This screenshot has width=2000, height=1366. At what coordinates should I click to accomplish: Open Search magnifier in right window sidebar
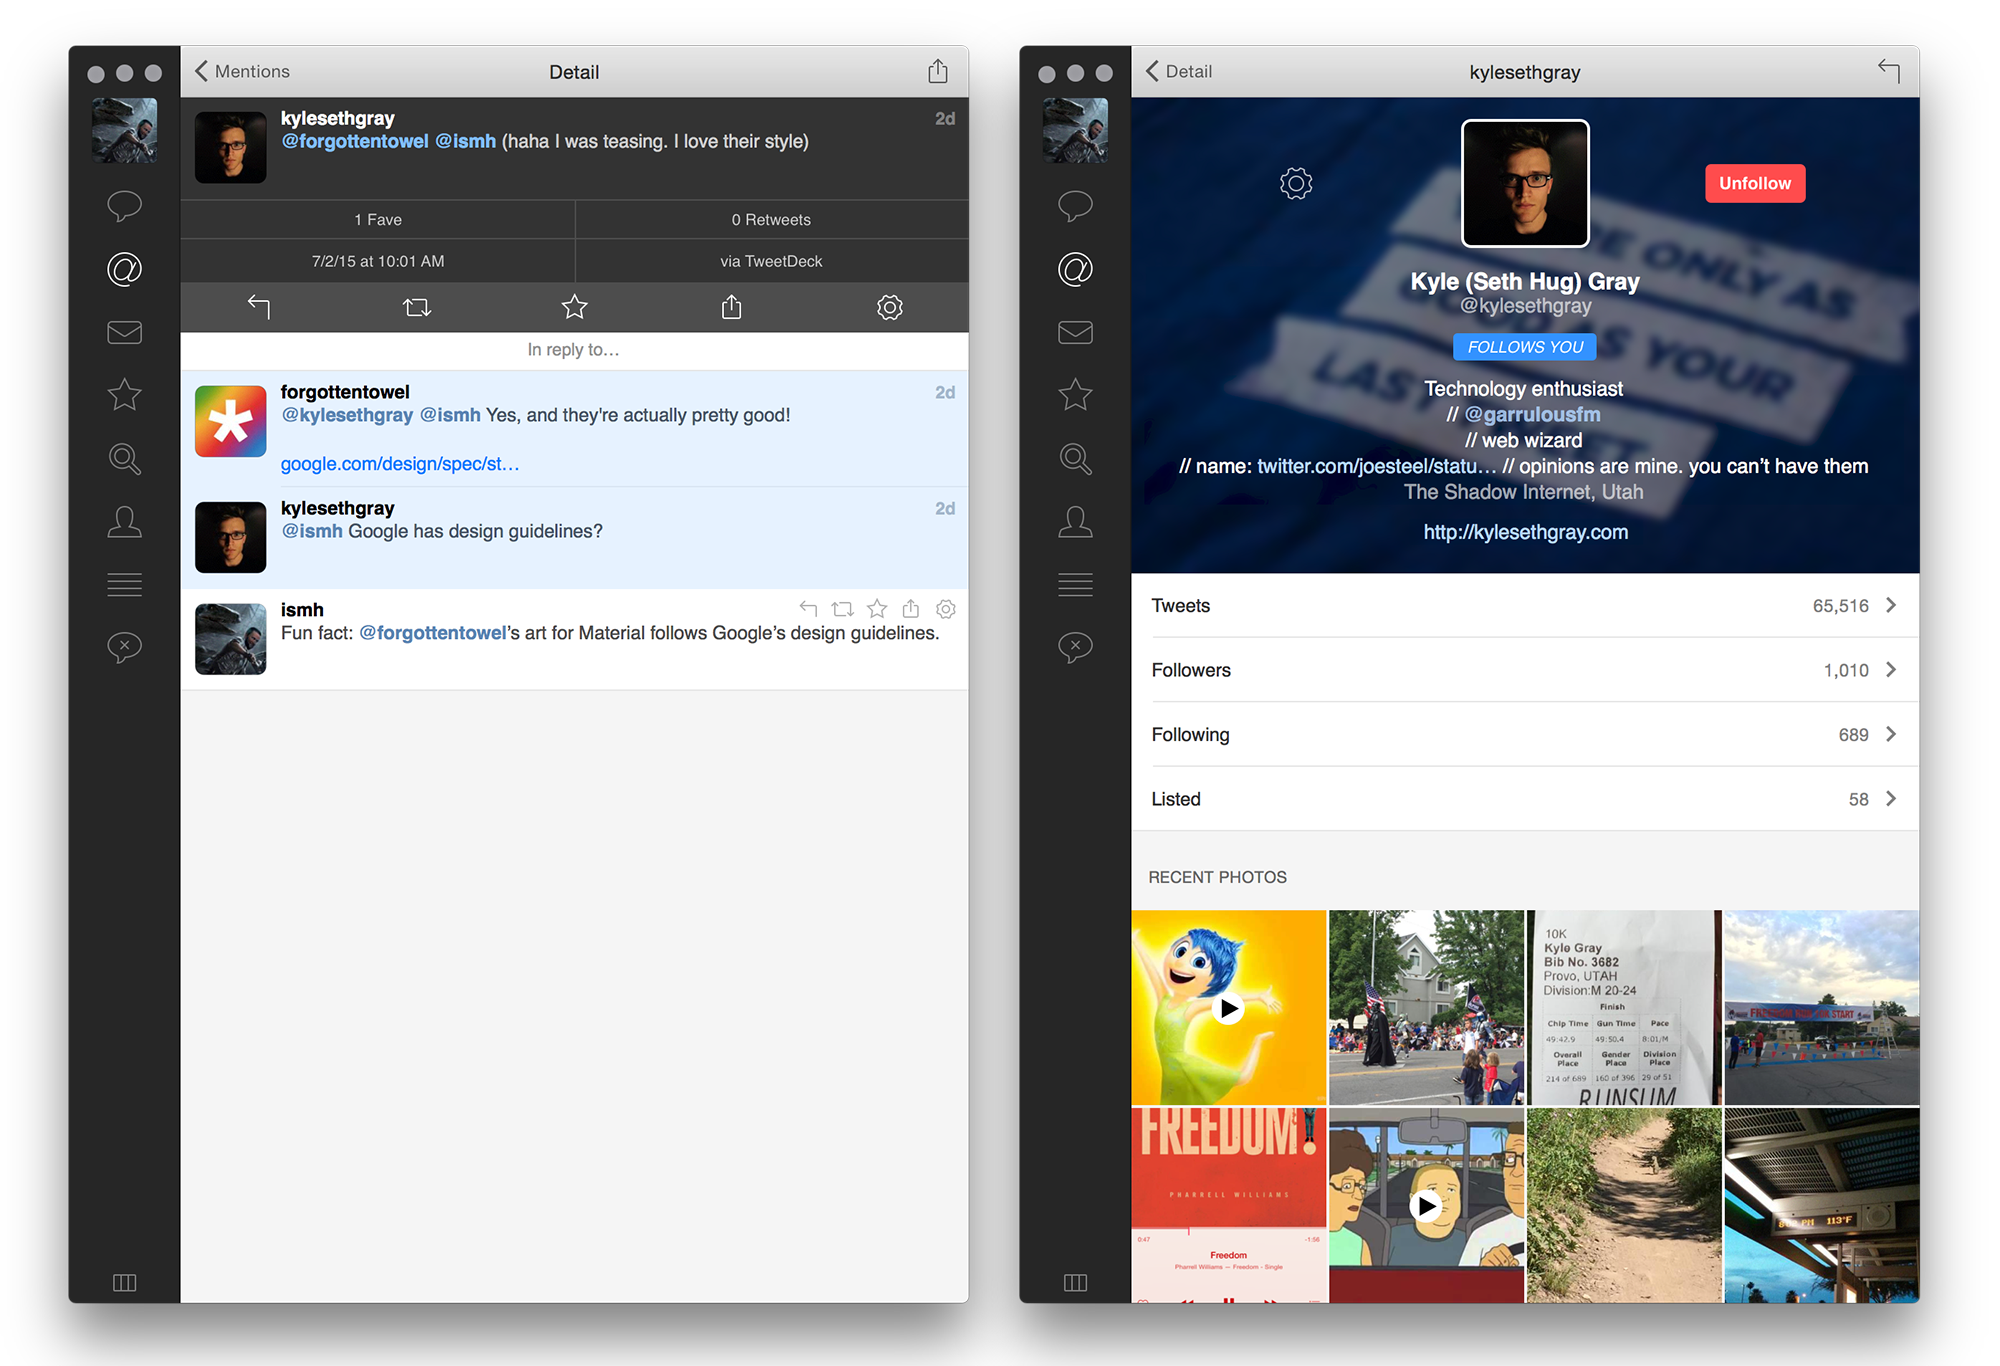pos(1075,458)
